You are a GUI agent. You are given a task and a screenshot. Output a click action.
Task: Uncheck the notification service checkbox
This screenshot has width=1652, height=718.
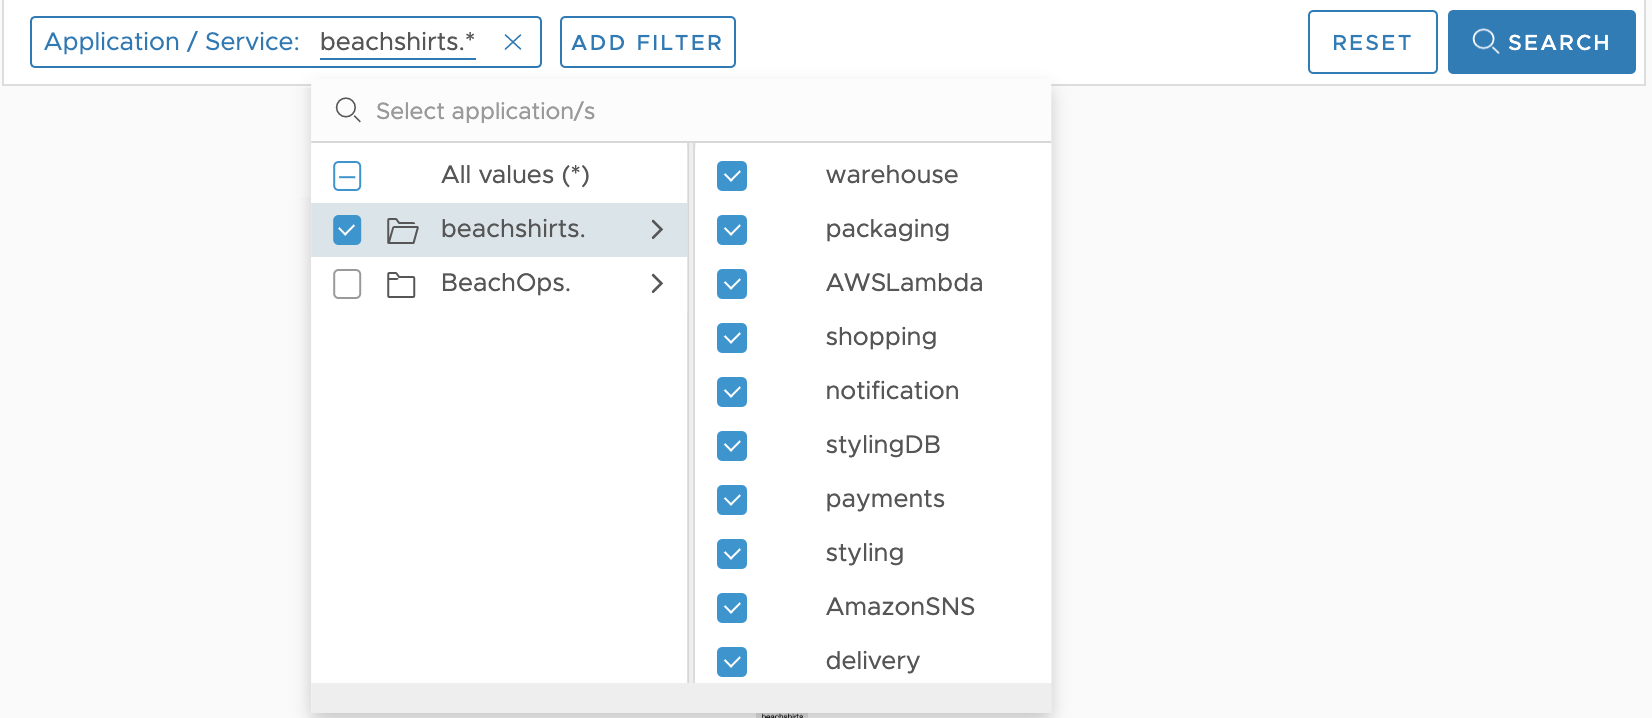pyautogui.click(x=732, y=392)
